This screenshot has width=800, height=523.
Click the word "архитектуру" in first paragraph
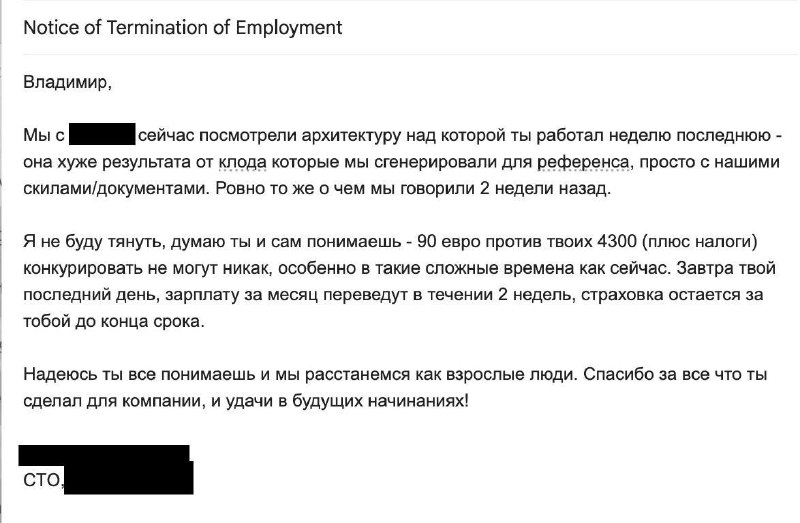click(x=351, y=136)
